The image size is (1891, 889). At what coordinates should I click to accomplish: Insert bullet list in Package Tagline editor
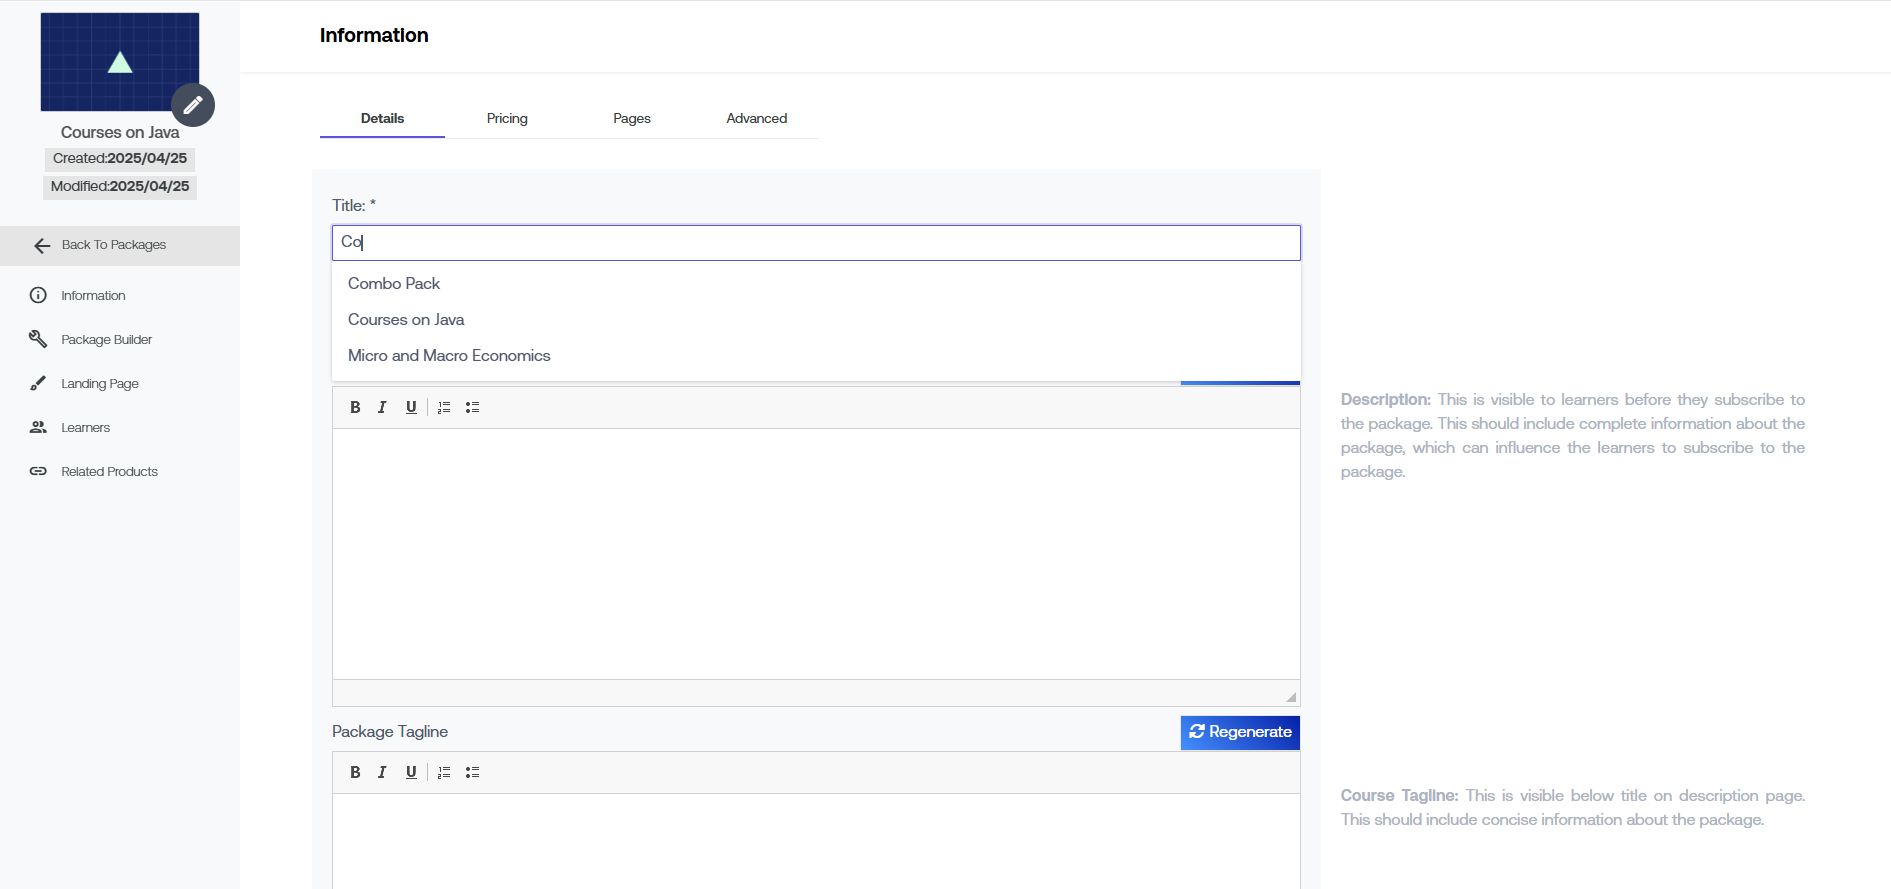[473, 772]
